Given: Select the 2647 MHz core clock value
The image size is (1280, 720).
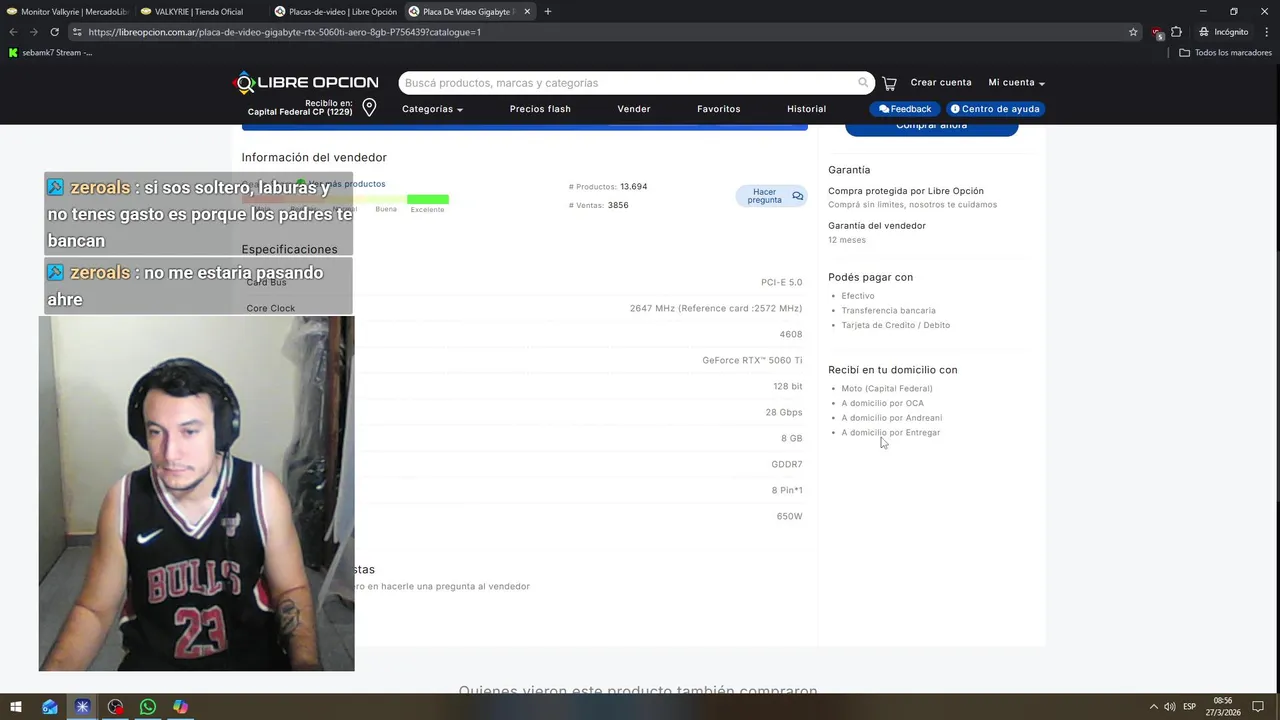Looking at the screenshot, I should coord(716,309).
